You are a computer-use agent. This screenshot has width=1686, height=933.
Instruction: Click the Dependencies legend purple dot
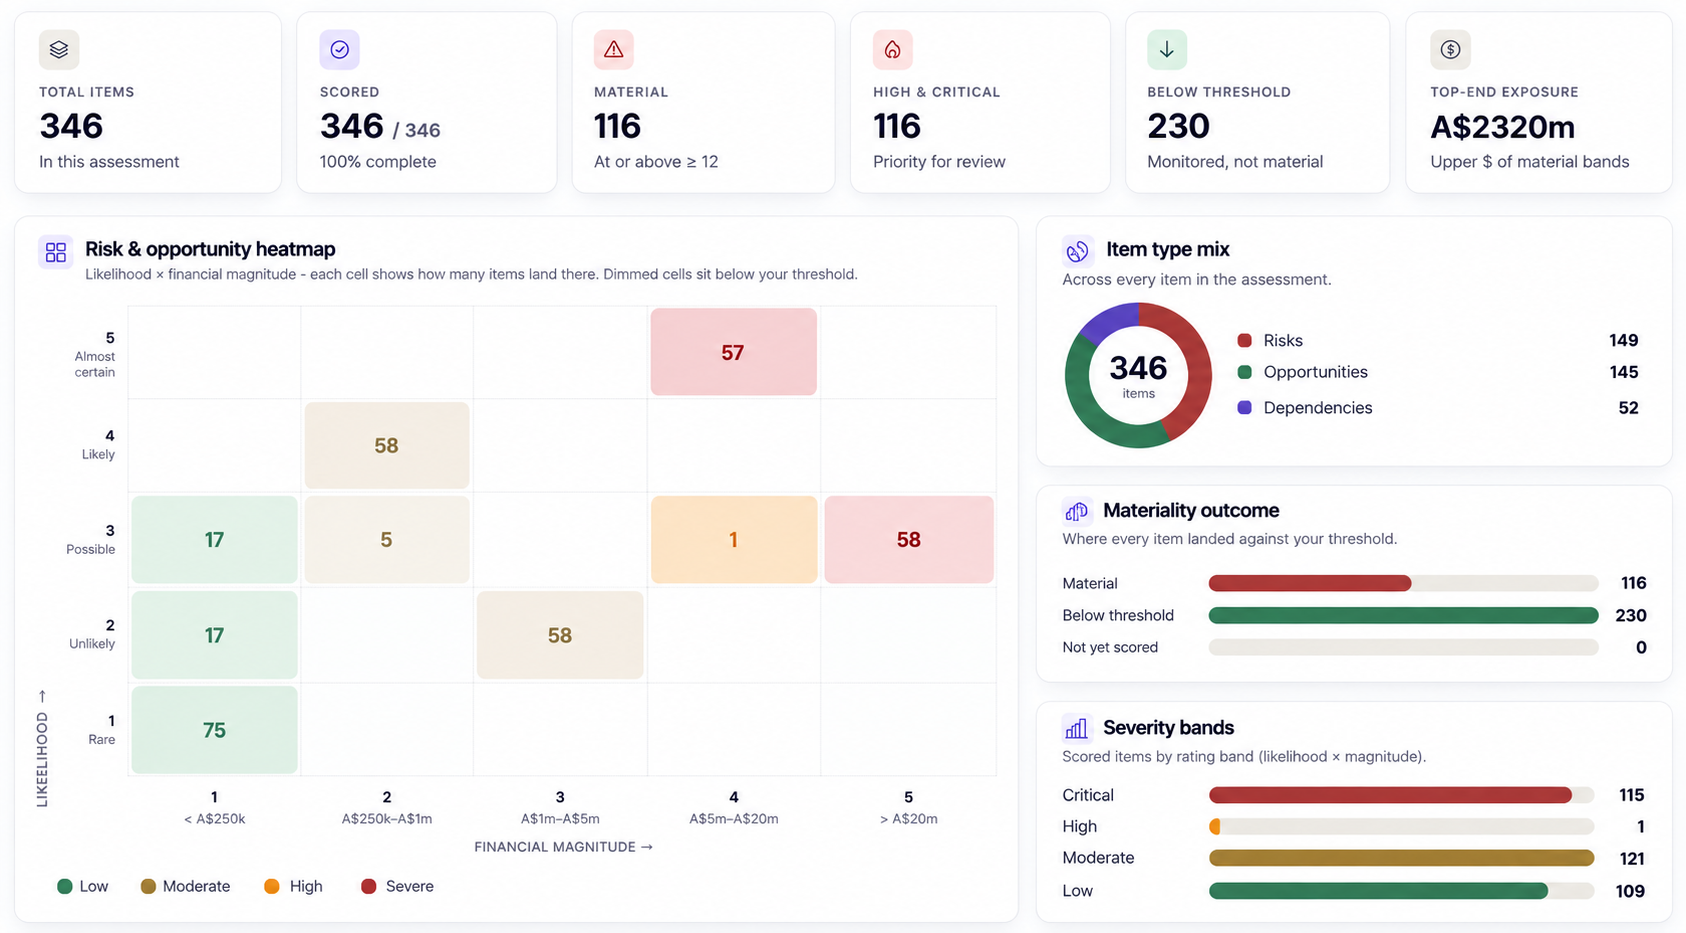tap(1244, 407)
